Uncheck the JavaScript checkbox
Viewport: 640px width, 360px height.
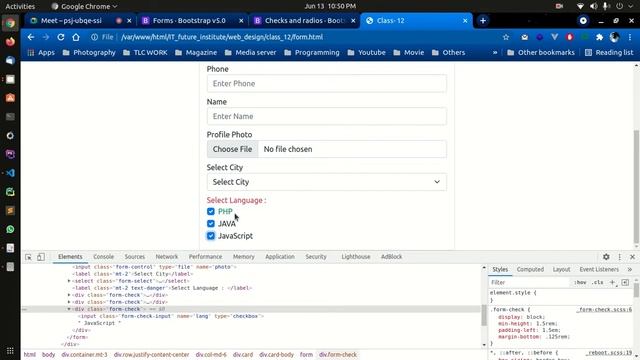point(211,236)
